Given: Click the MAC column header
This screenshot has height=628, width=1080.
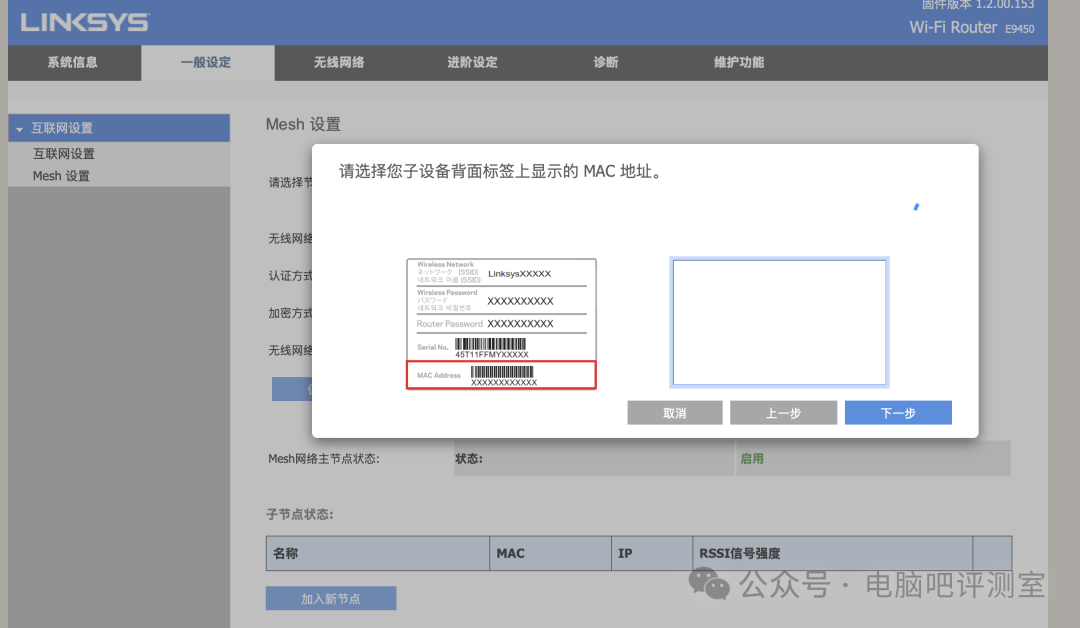Looking at the screenshot, I should point(550,554).
